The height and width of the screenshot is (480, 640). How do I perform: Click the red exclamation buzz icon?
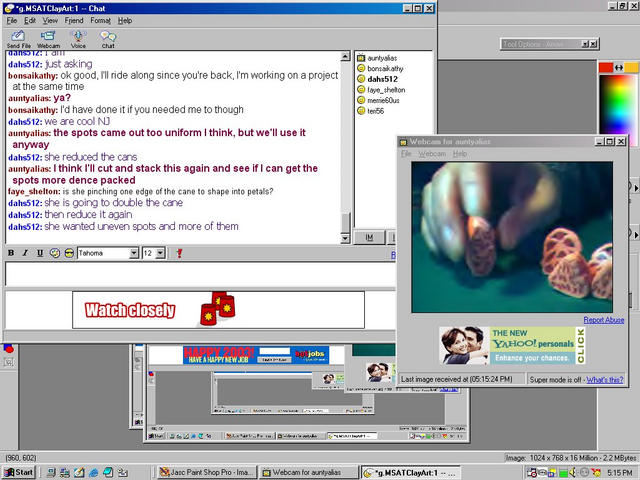[179, 253]
